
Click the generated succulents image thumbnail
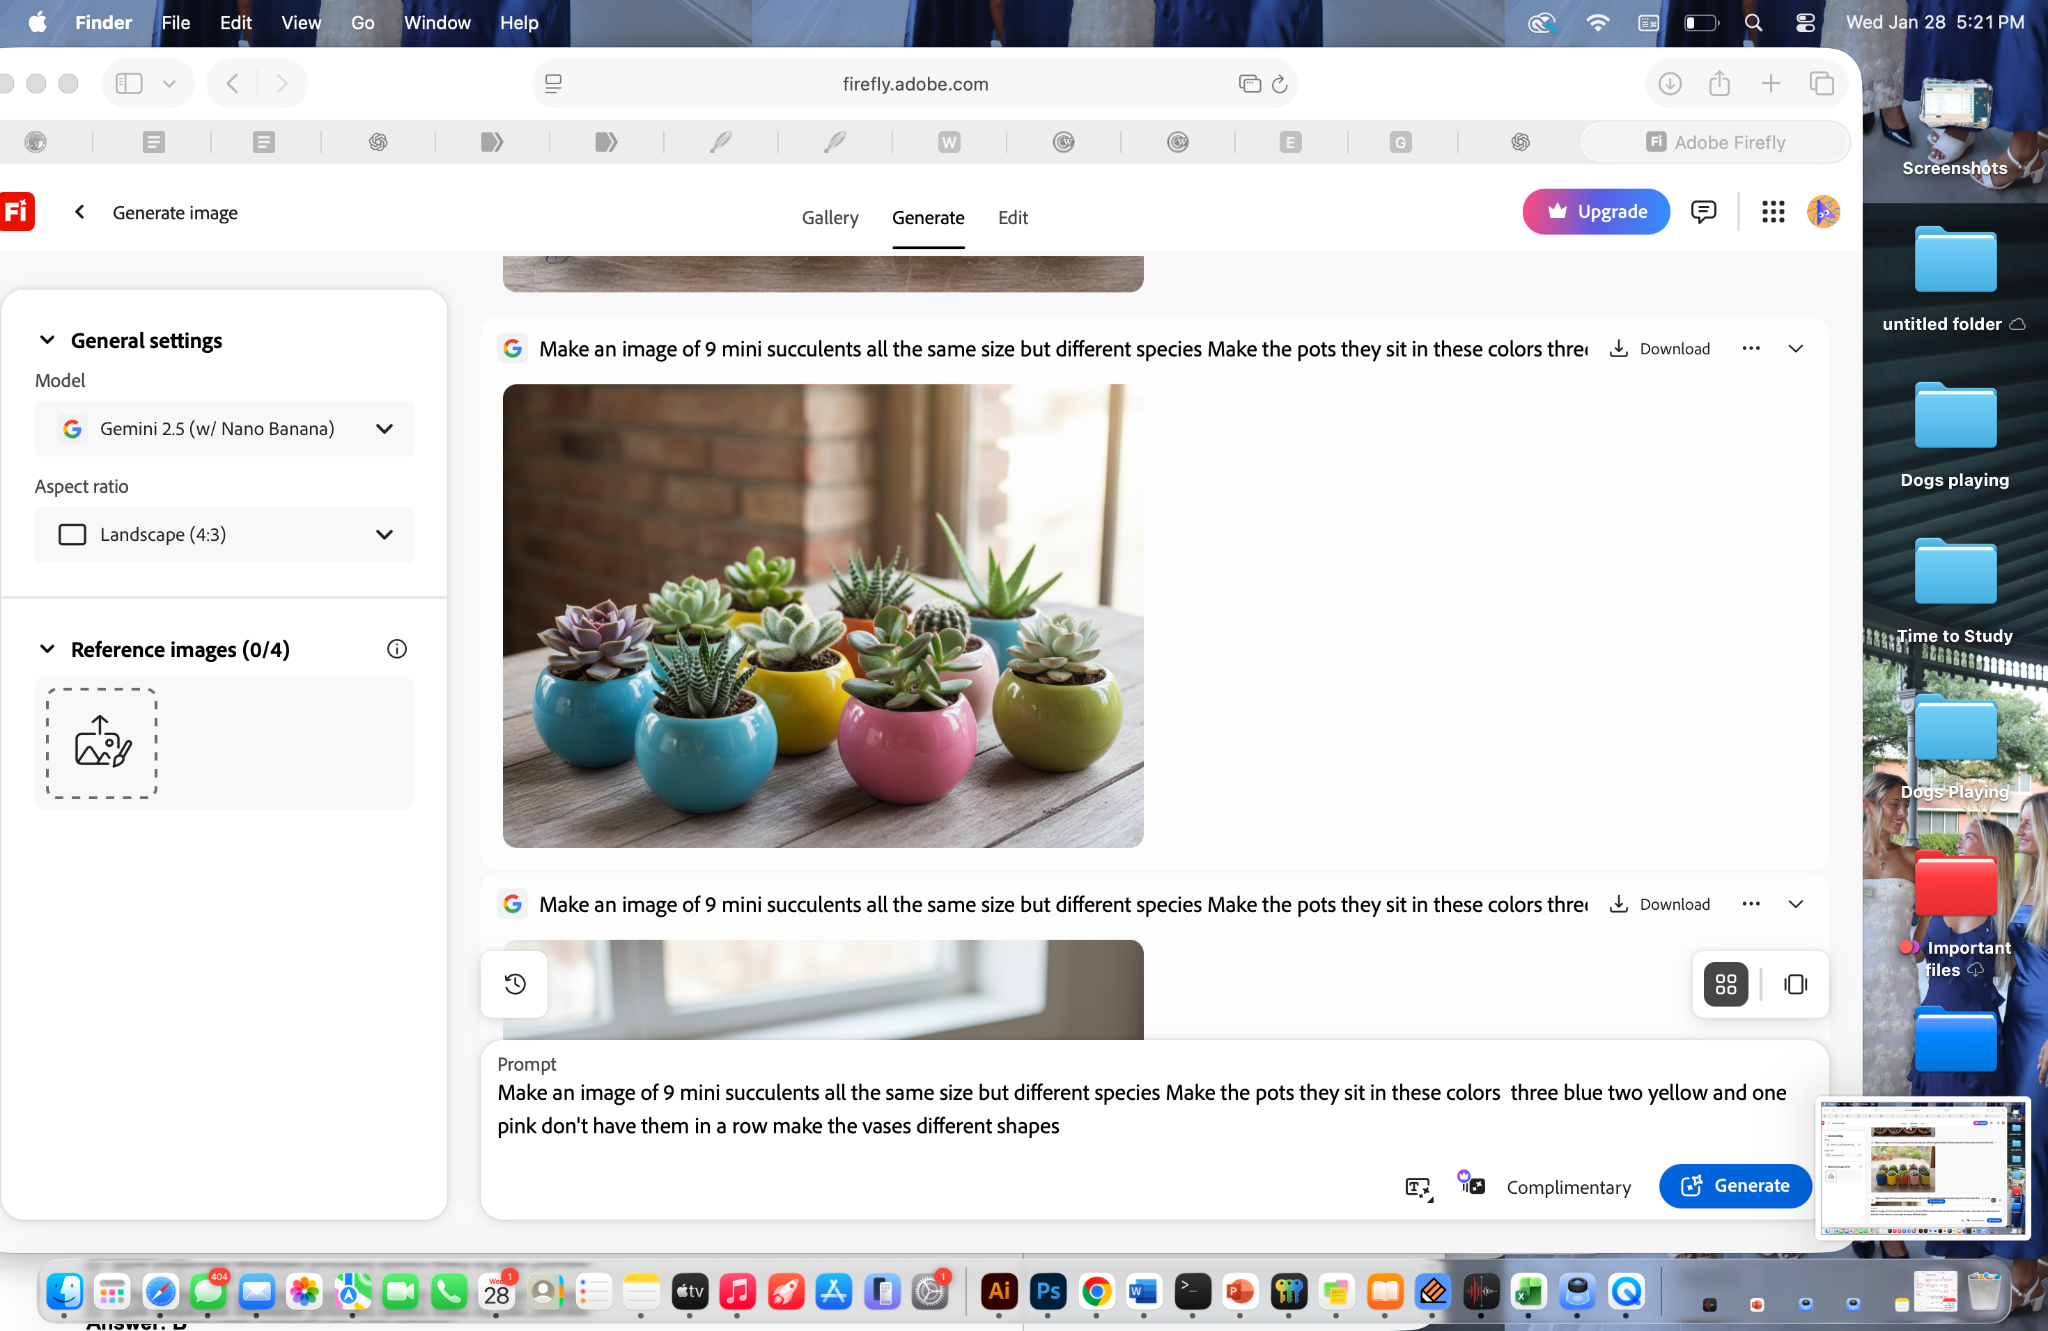click(x=822, y=616)
